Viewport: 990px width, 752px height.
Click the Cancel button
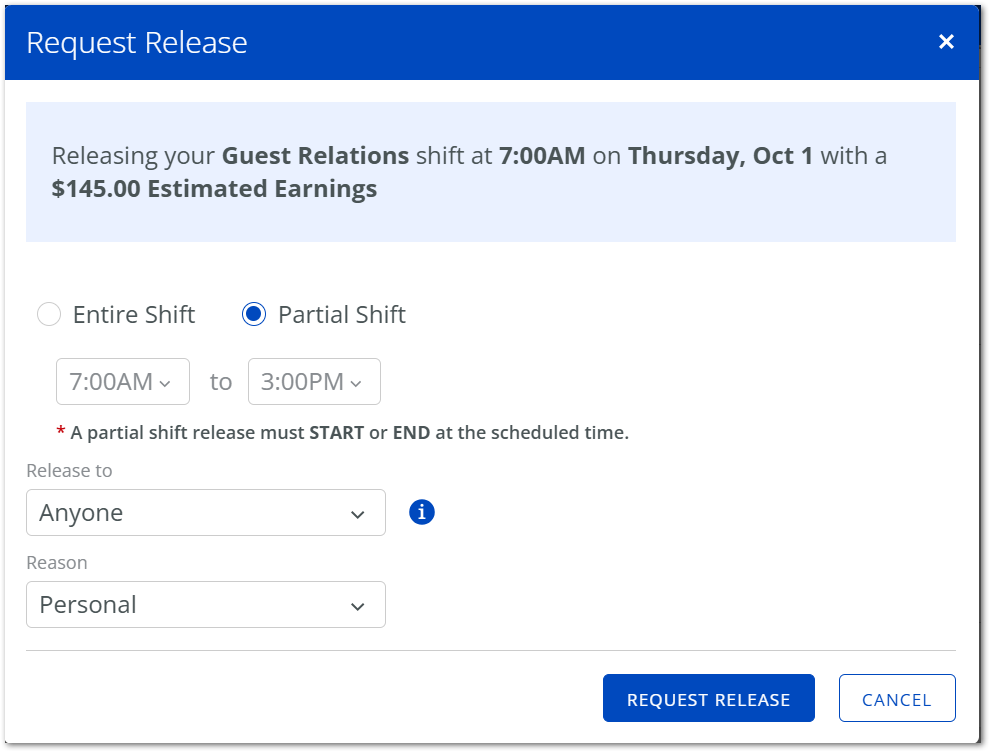pos(897,698)
